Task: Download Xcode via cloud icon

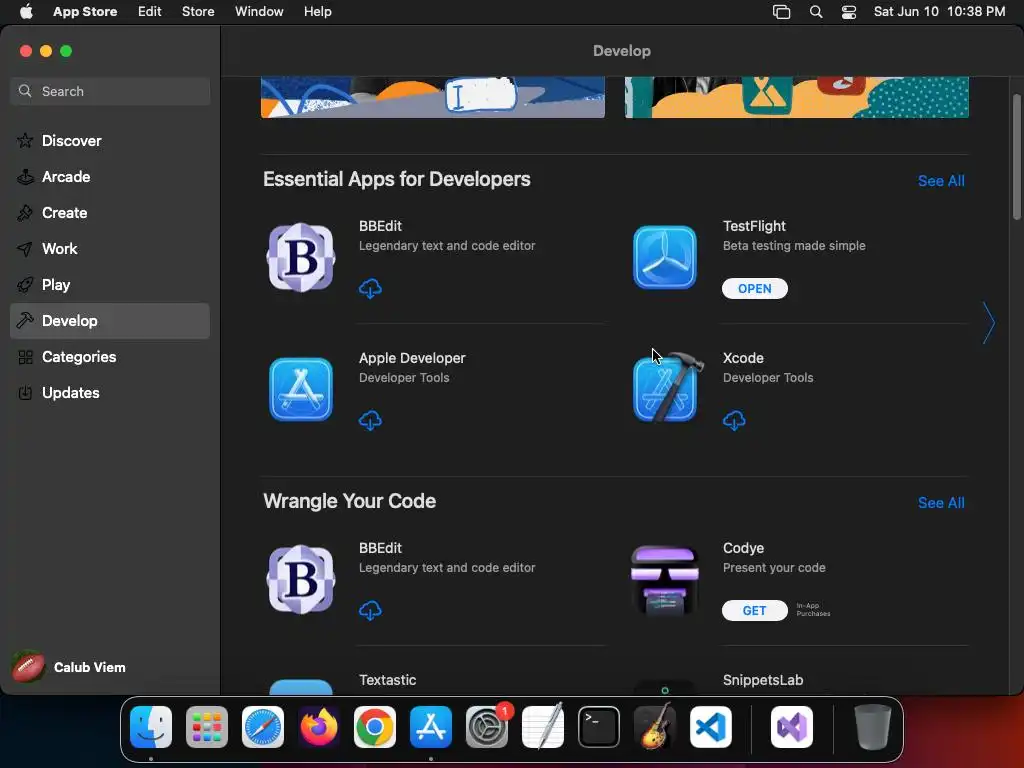Action: pos(734,420)
